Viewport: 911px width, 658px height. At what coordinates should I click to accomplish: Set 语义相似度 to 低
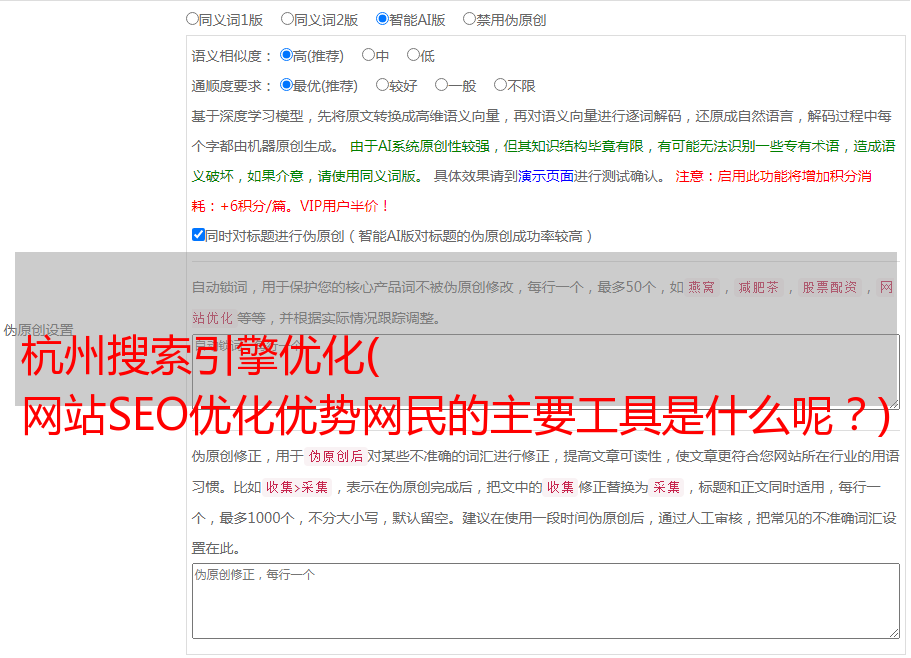pos(413,55)
